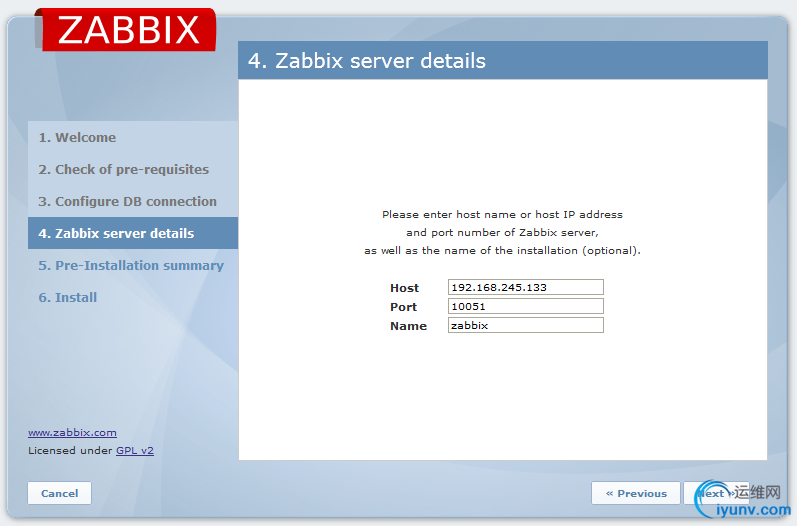
Task: Proceed with the Next button
Action: pos(716,493)
